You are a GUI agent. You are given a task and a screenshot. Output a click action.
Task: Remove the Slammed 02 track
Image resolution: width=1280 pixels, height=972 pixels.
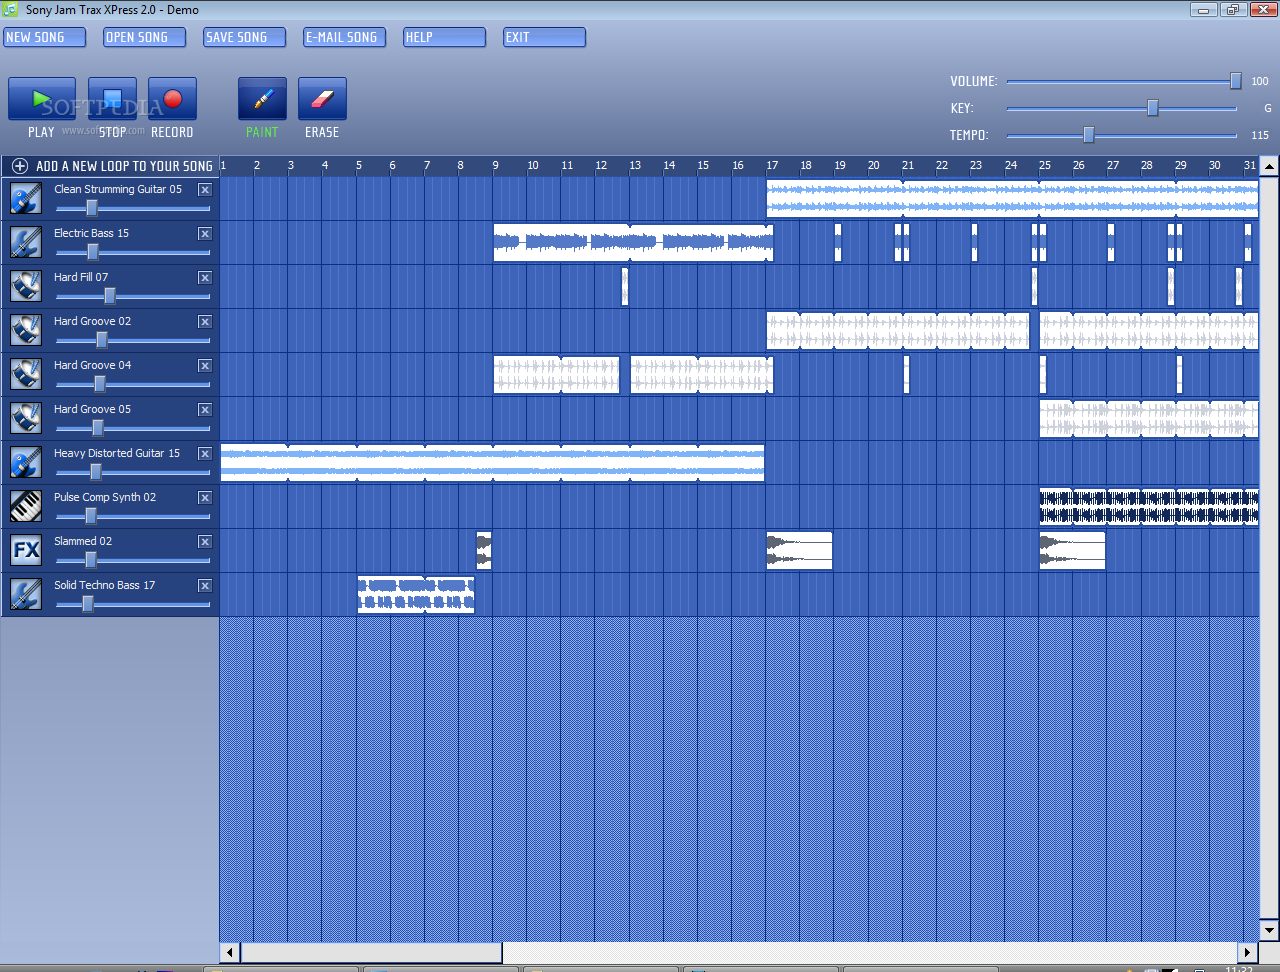[x=205, y=541]
